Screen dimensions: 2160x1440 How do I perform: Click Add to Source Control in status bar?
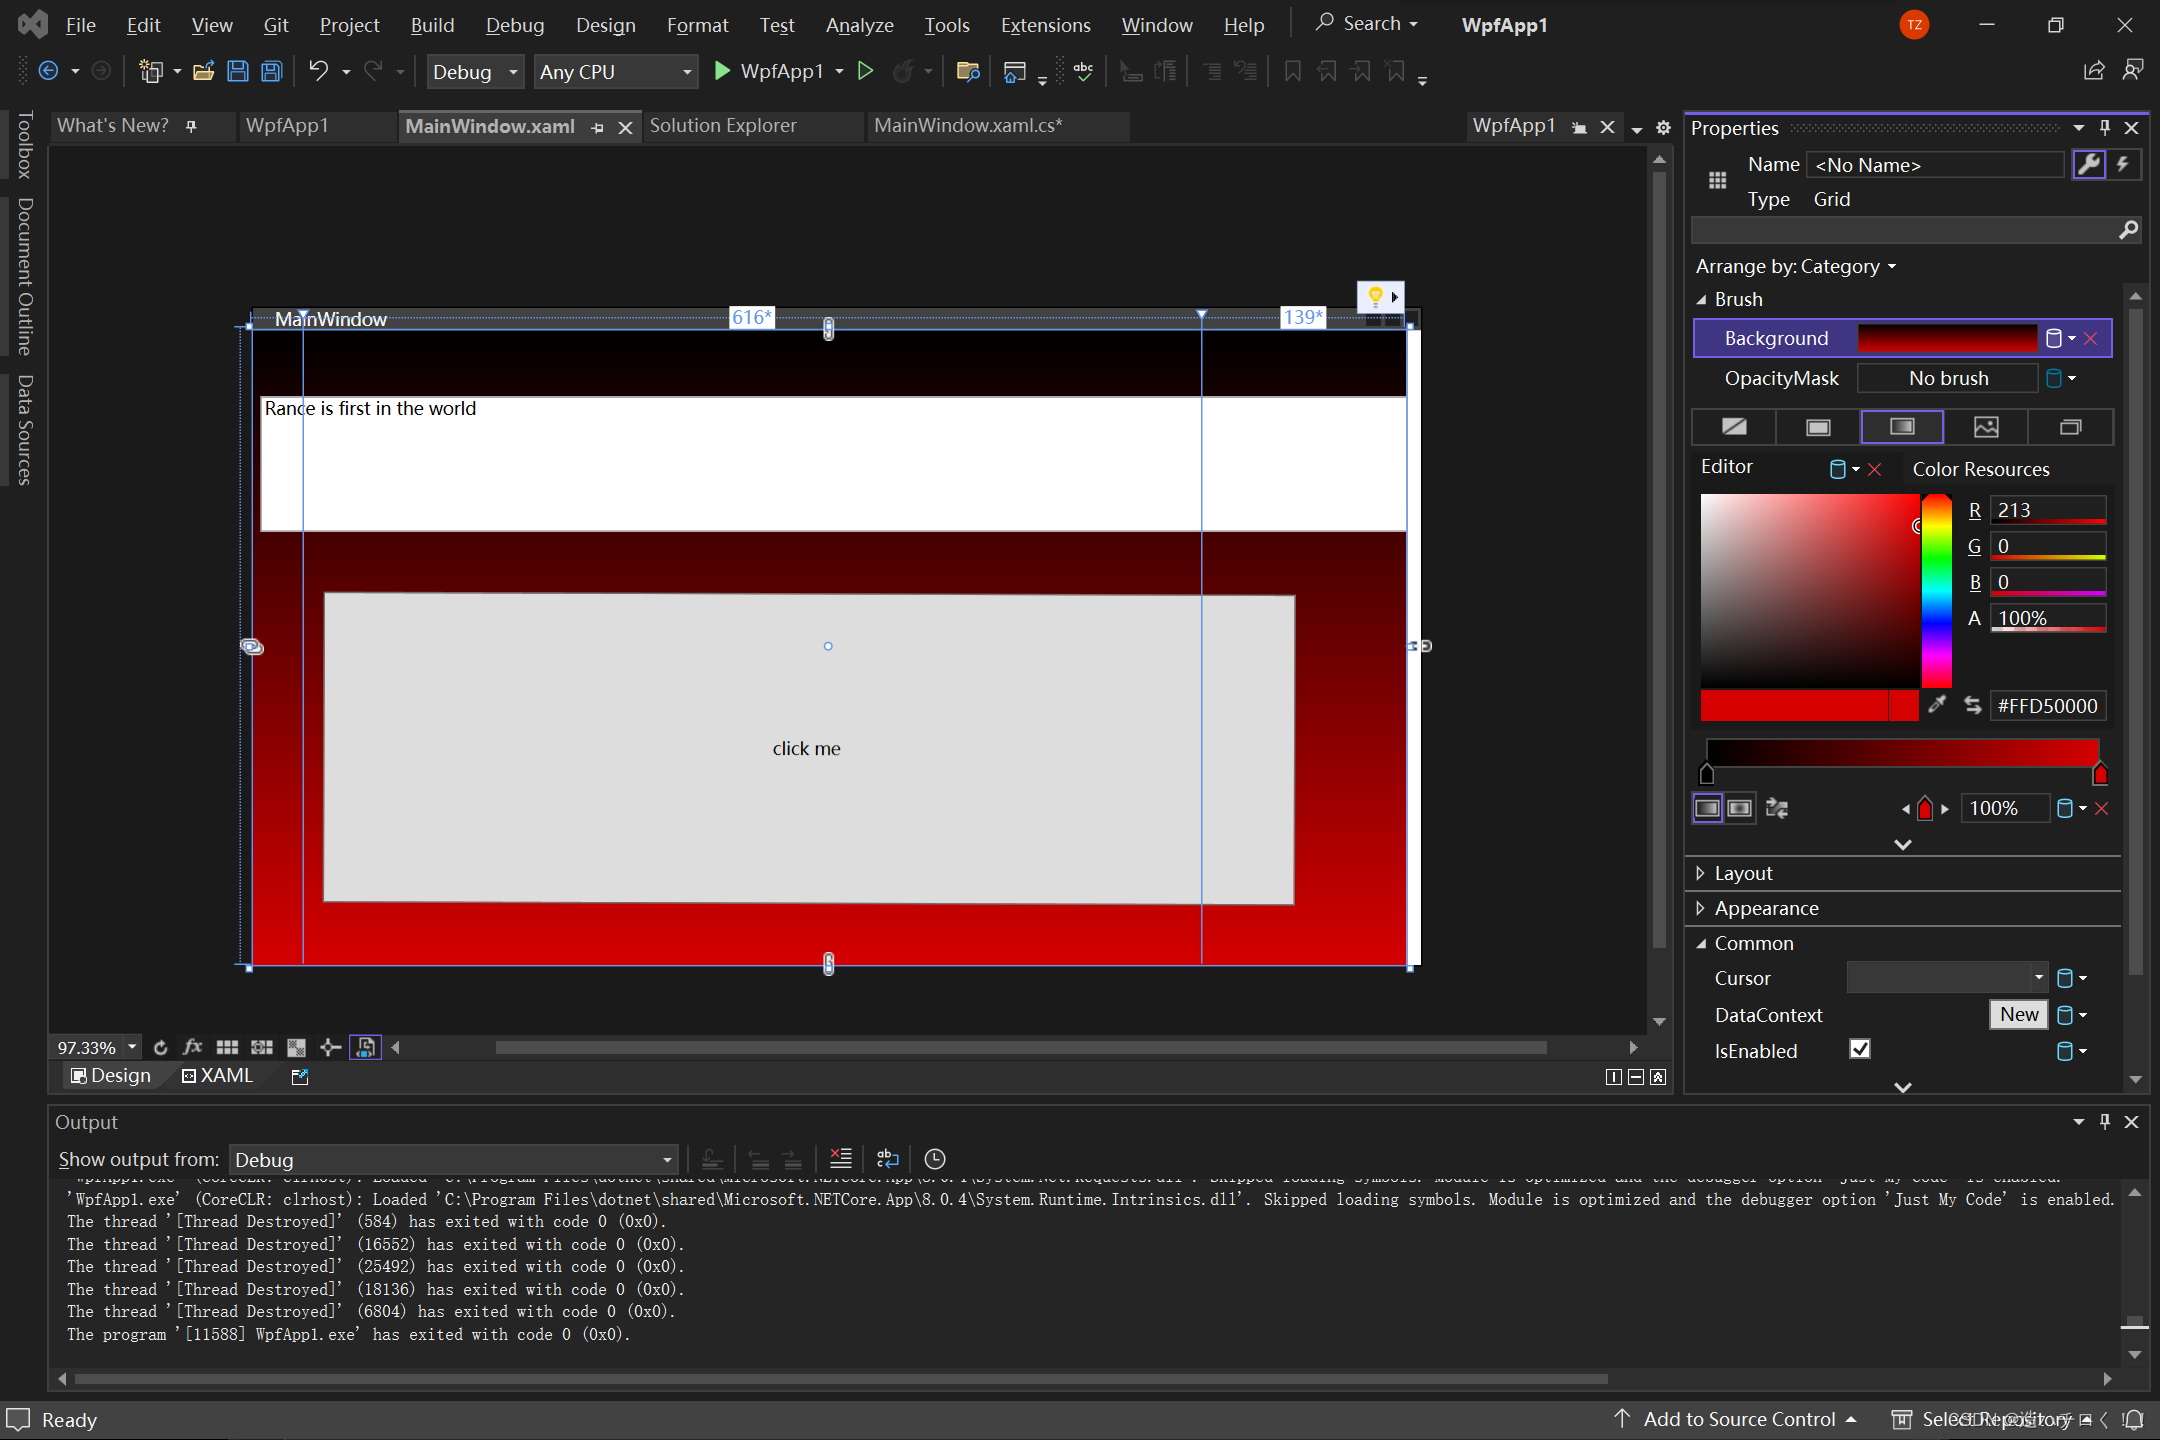(1740, 1419)
